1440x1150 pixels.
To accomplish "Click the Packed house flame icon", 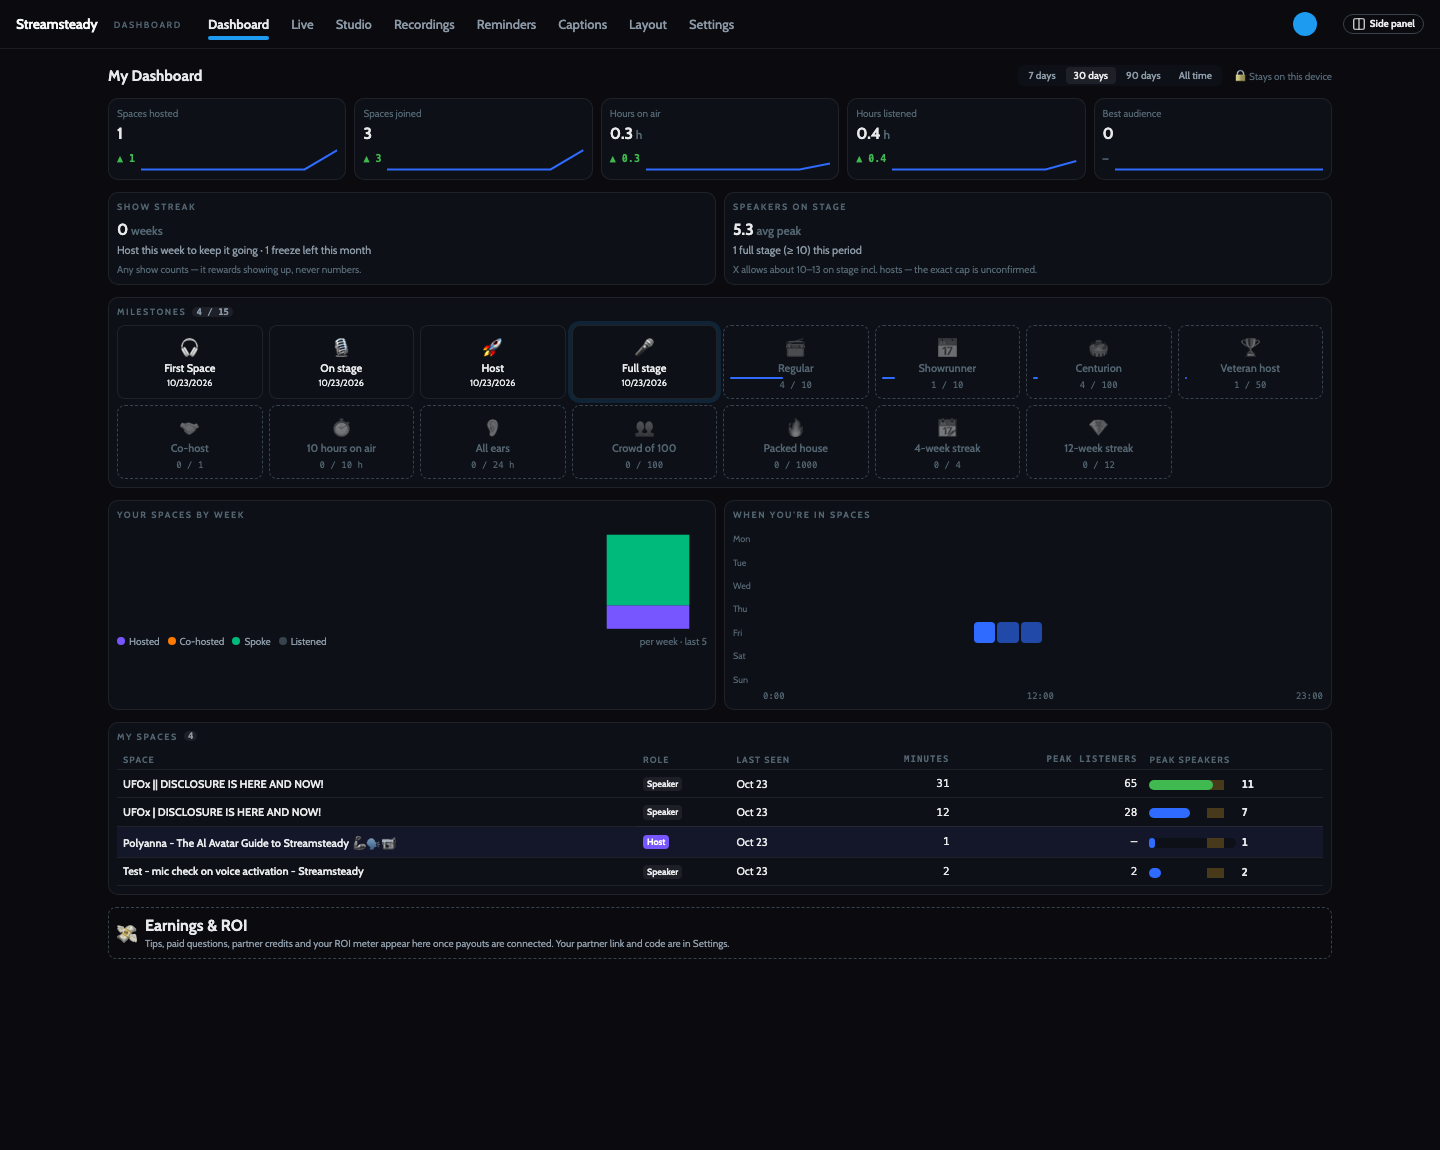I will click(795, 427).
